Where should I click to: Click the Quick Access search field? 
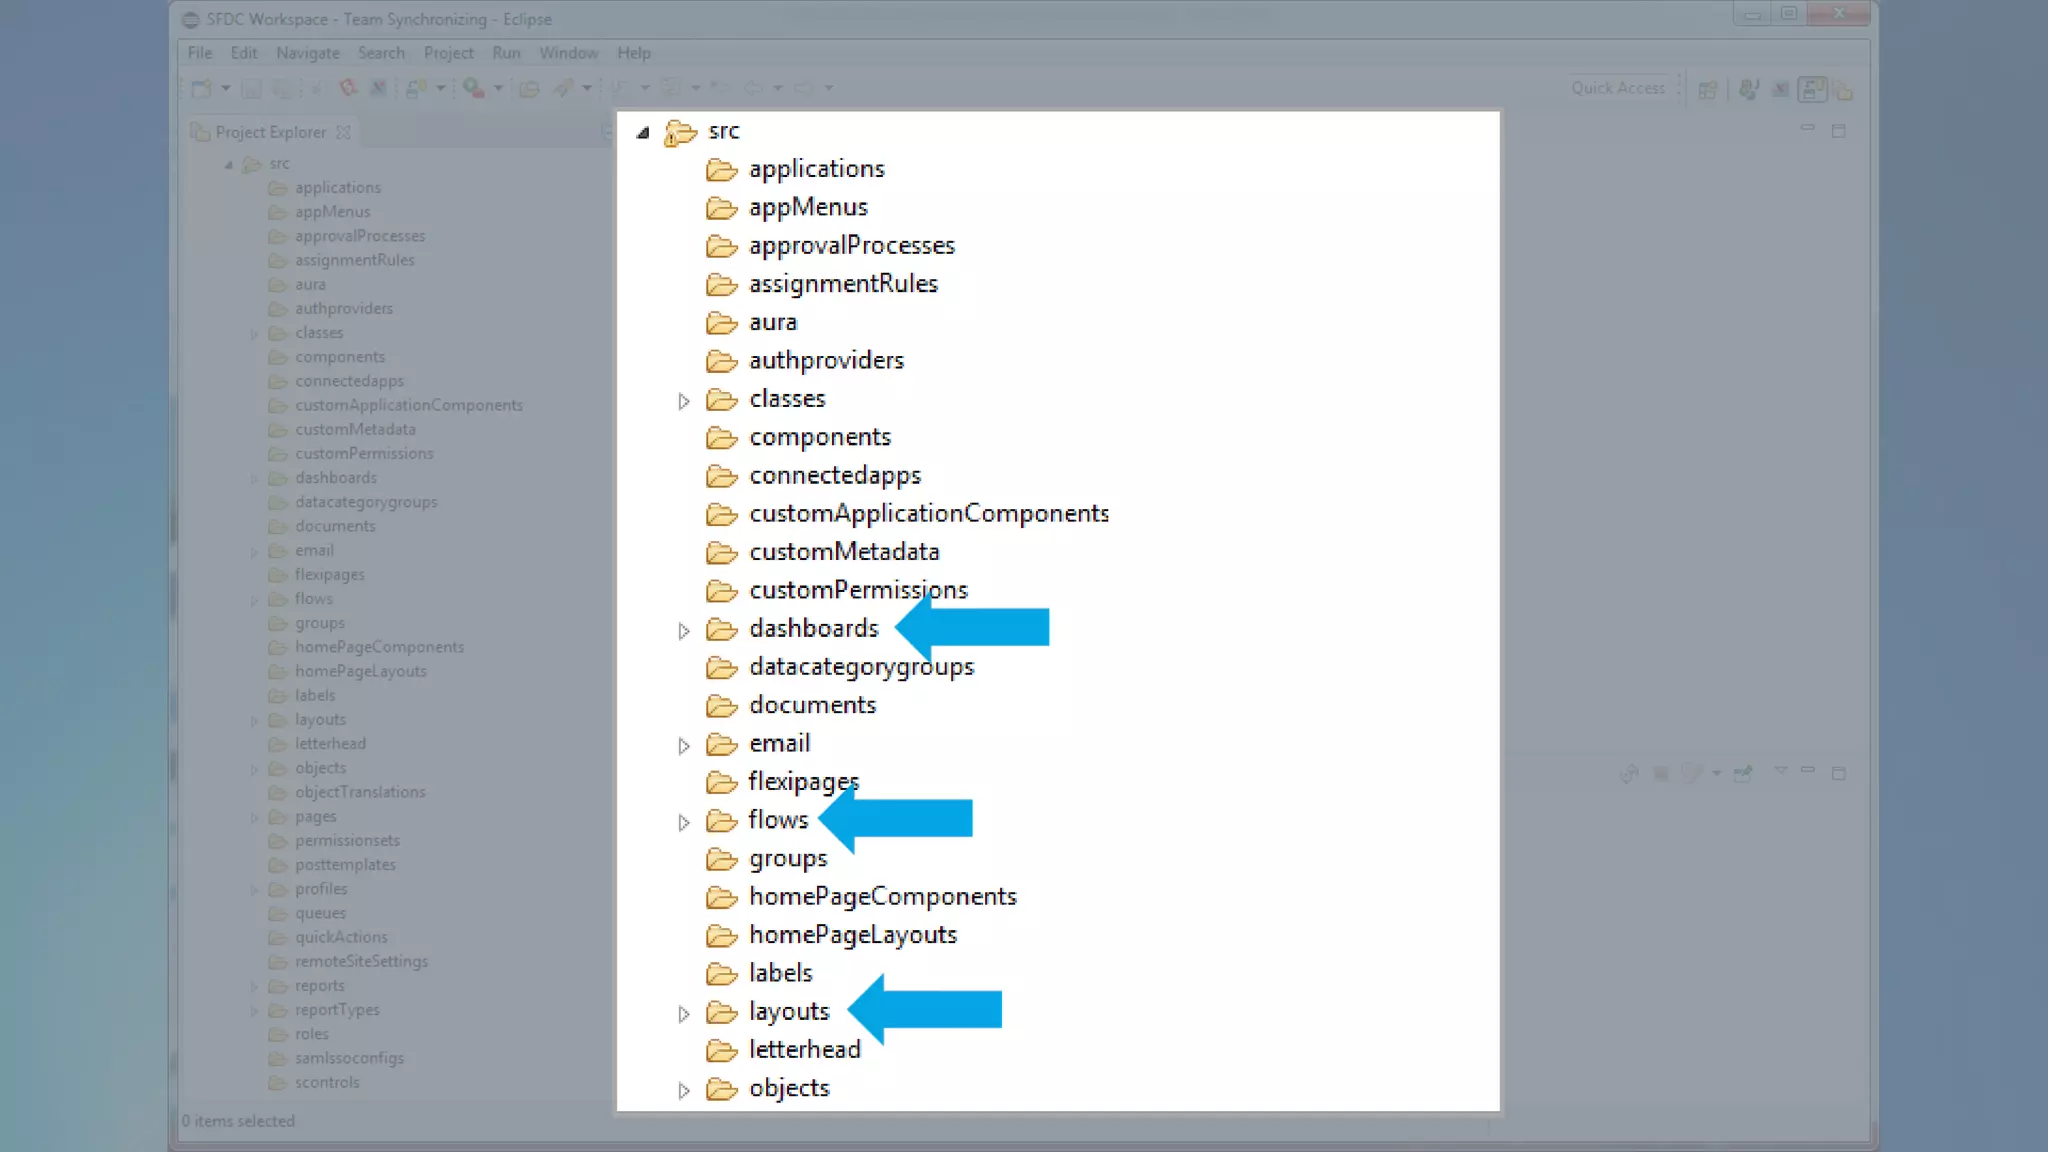coord(1617,88)
